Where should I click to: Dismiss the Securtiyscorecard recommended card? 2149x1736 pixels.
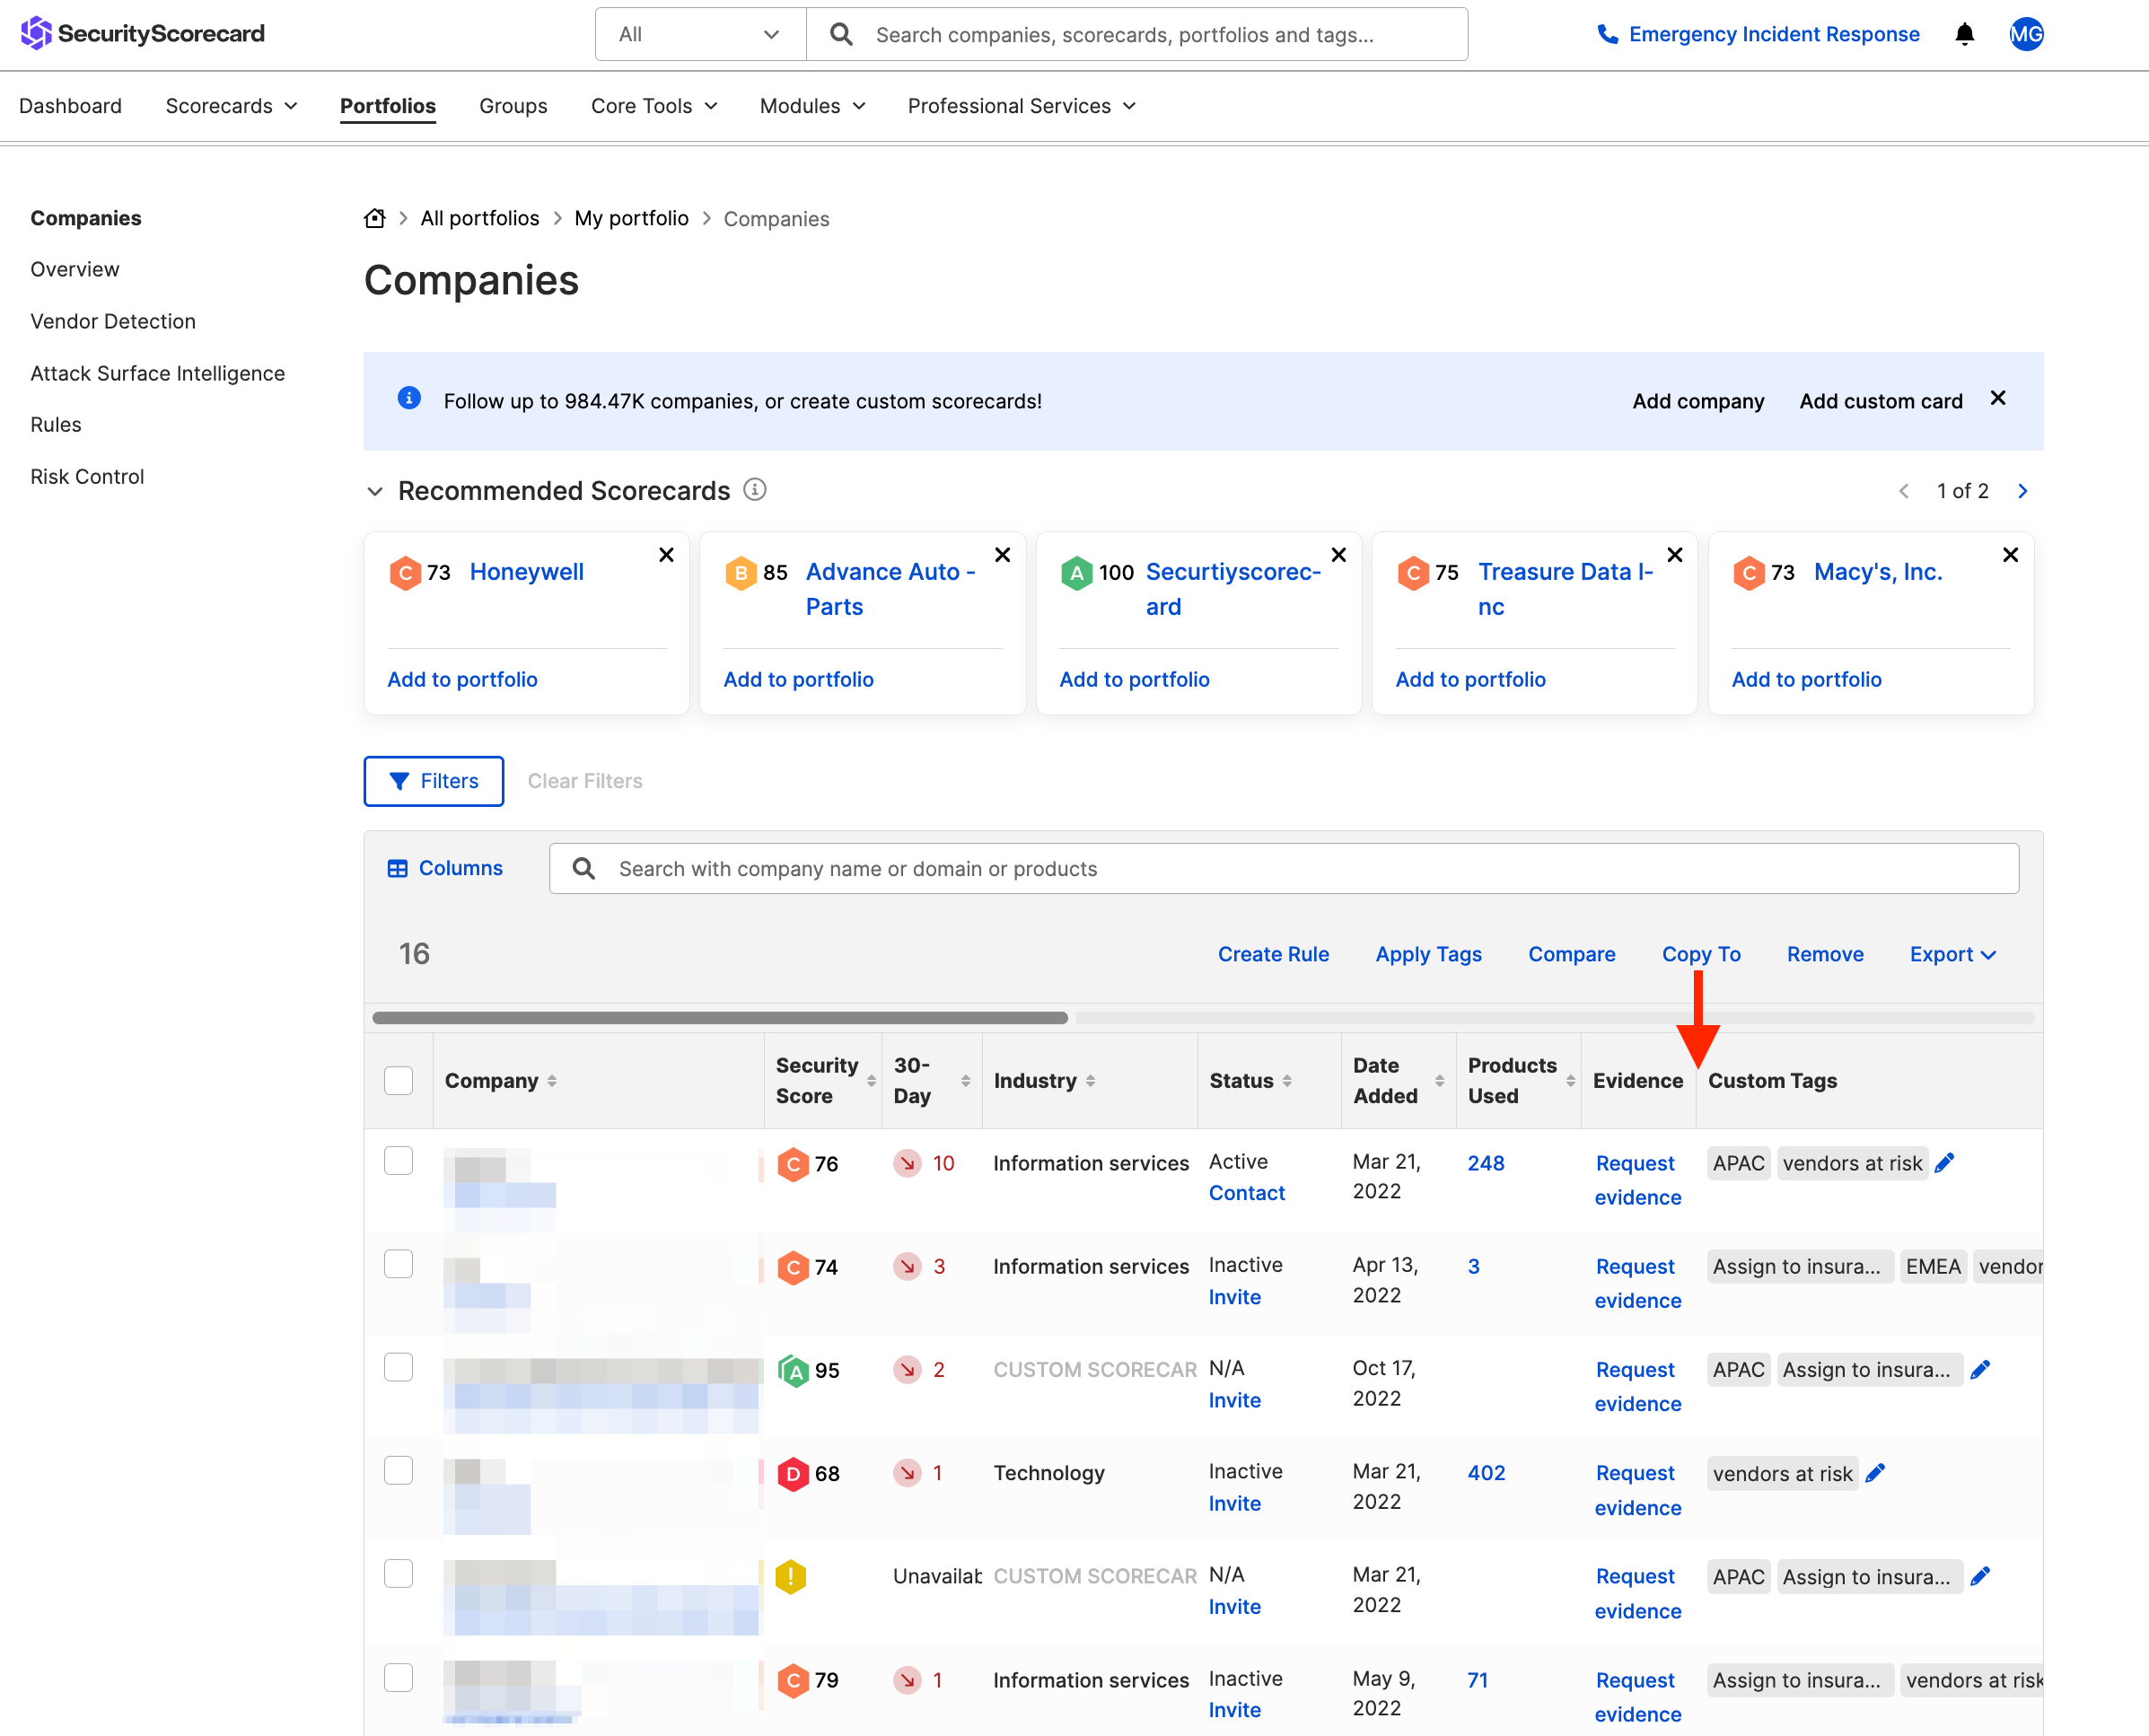[x=1338, y=555]
